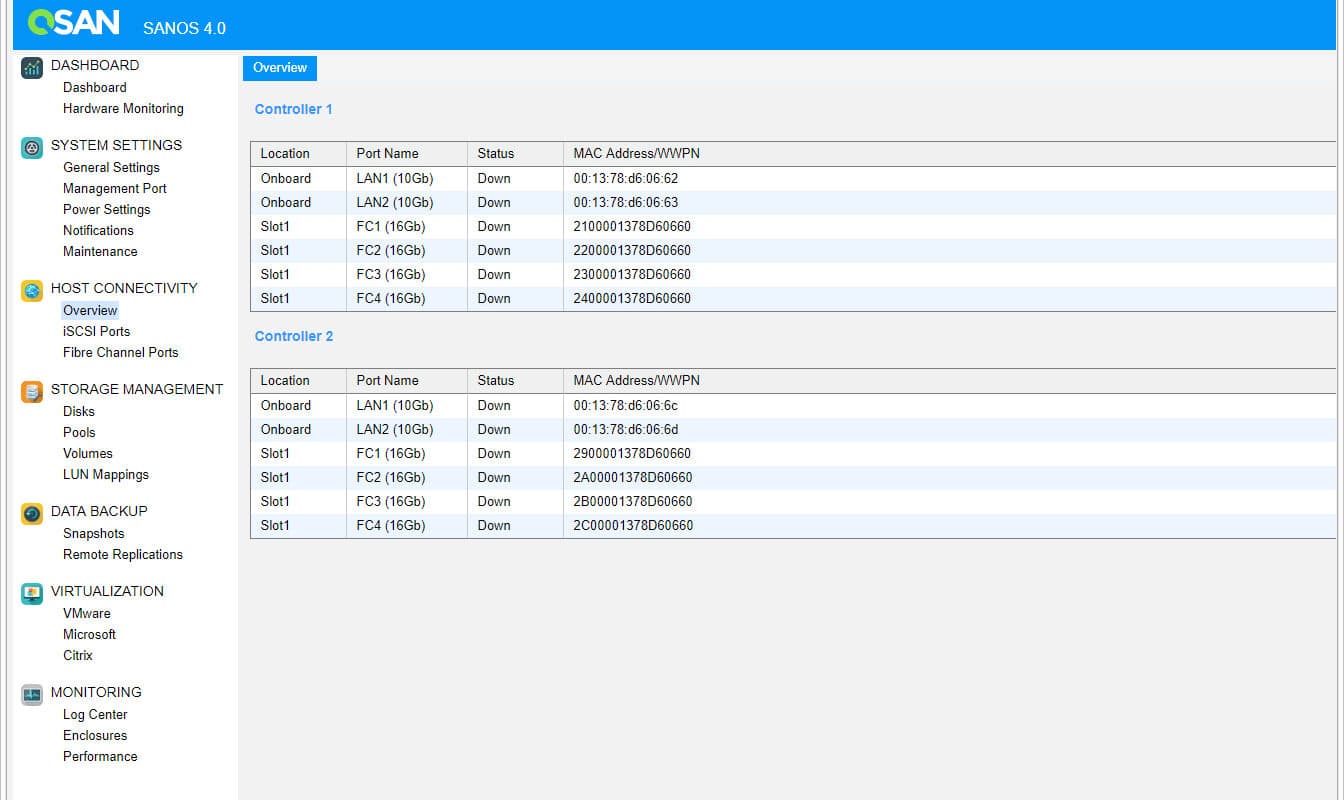Select MAC address 00:13:78:d6:06:62
This screenshot has height=800, width=1344.
point(625,178)
